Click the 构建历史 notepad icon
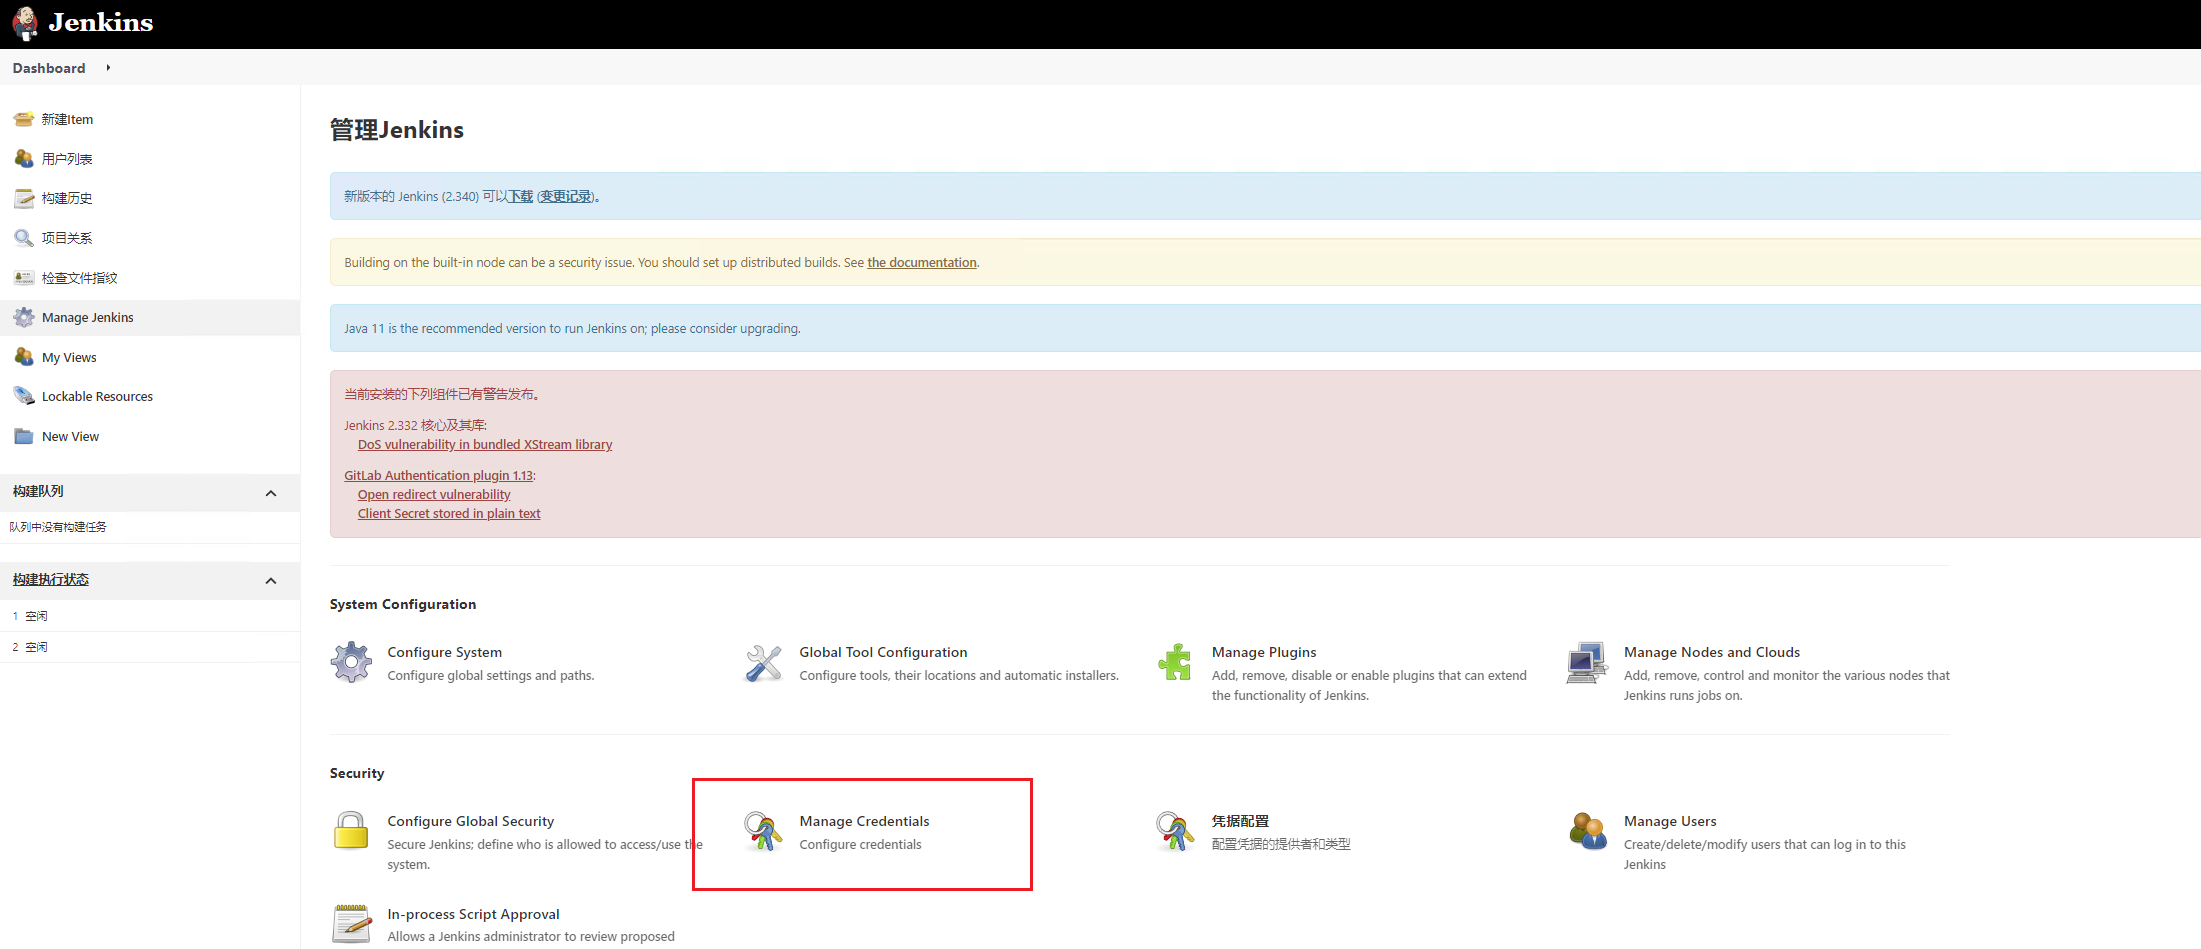The image size is (2201, 949). pos(24,198)
